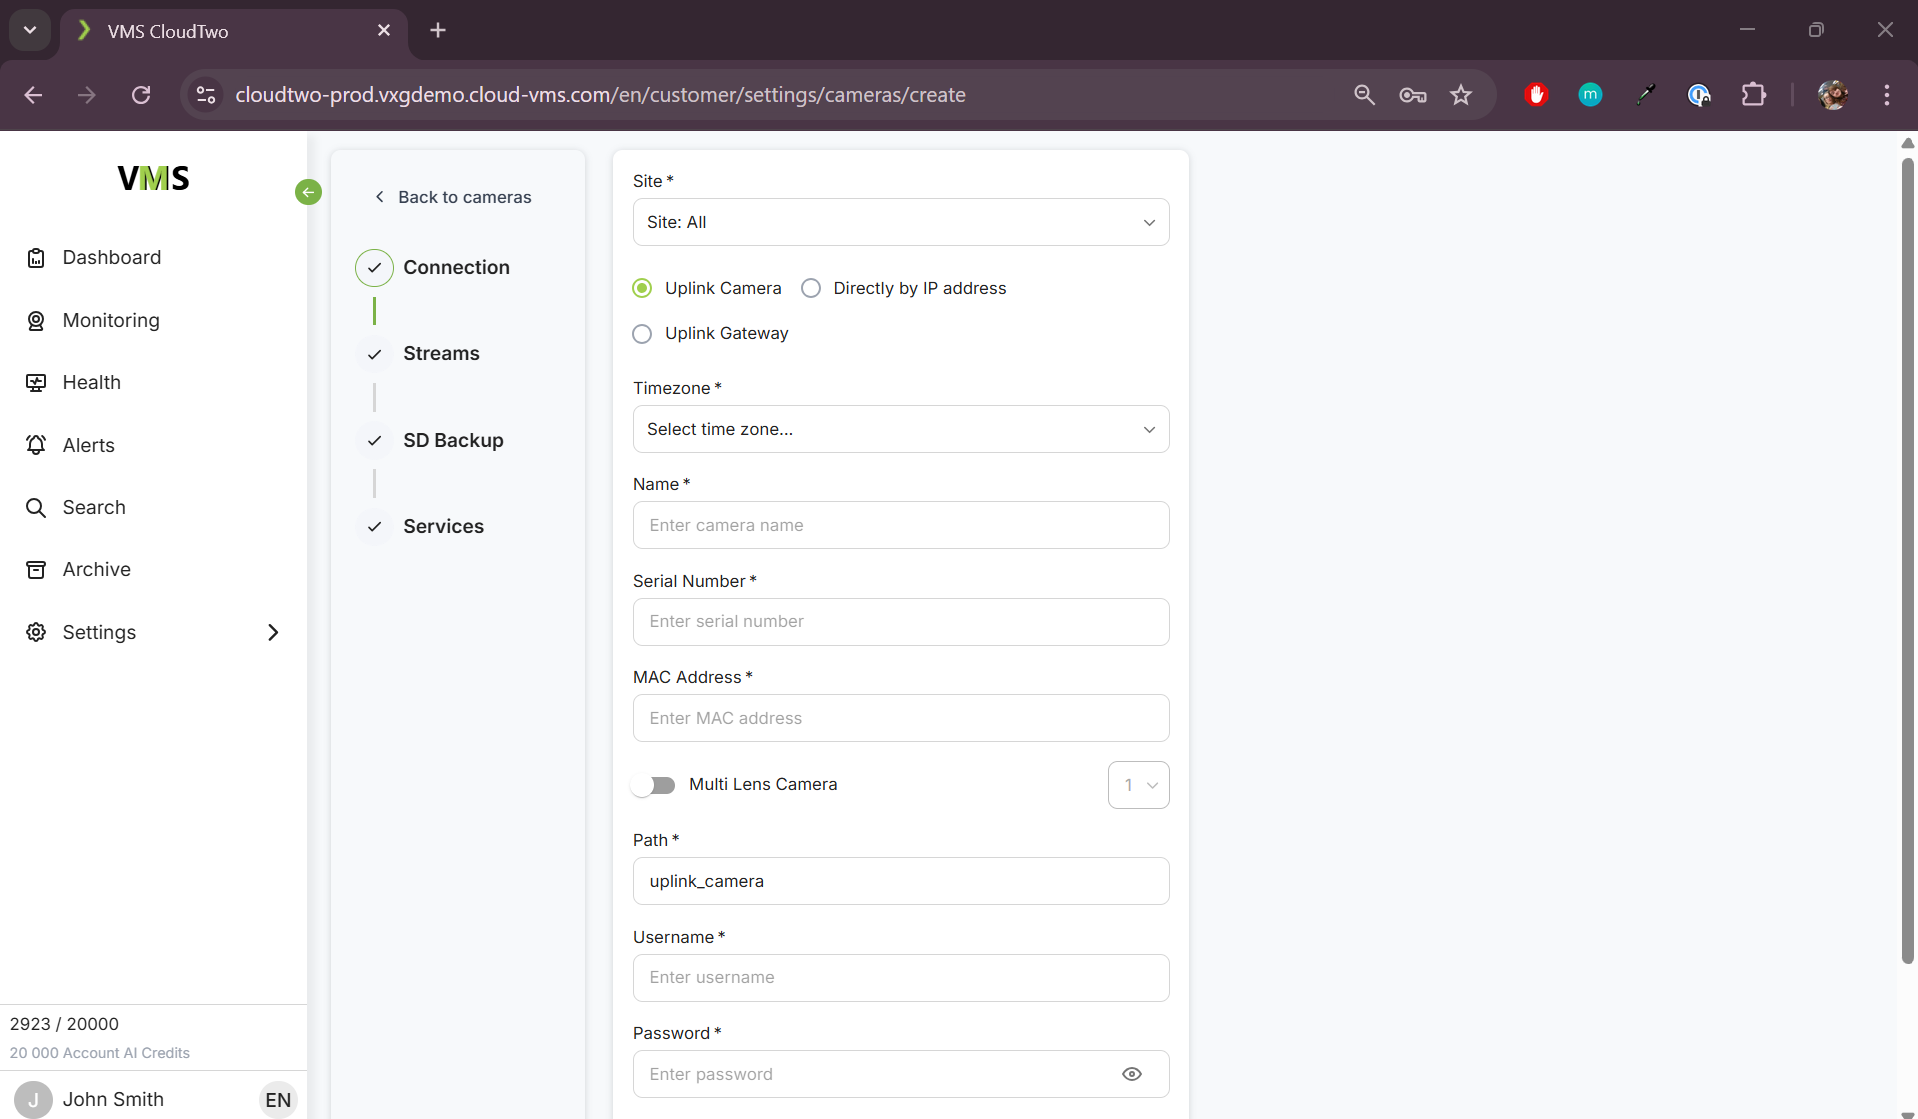Open Monitoring from the sidebar icon
This screenshot has height=1119, width=1918.
[36, 321]
